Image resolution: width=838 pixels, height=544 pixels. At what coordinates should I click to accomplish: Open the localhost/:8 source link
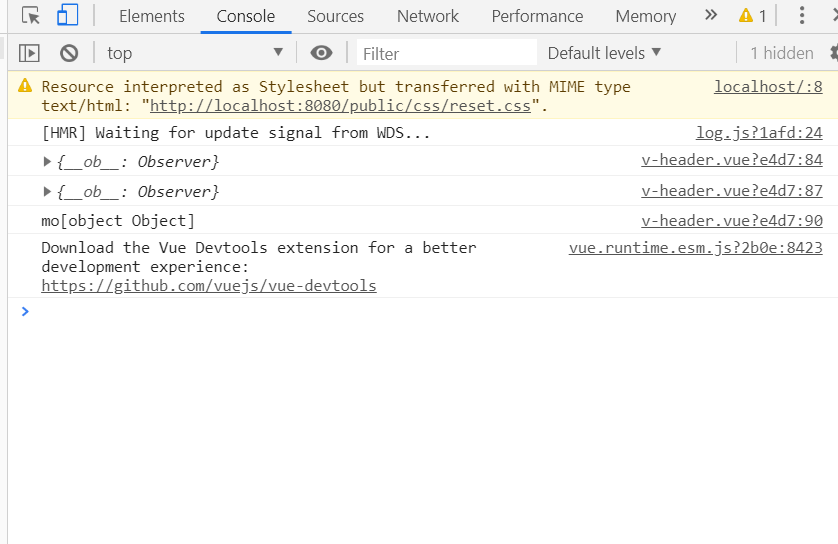pyautogui.click(x=768, y=87)
